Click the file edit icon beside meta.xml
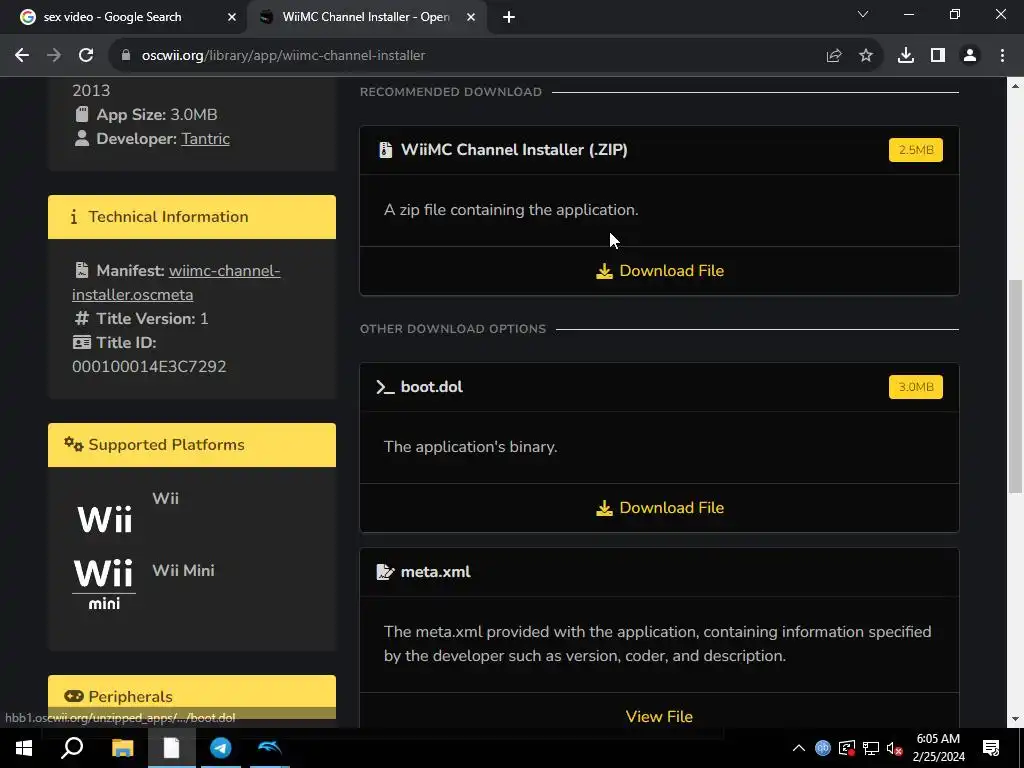Viewport: 1024px width, 768px height. click(385, 571)
